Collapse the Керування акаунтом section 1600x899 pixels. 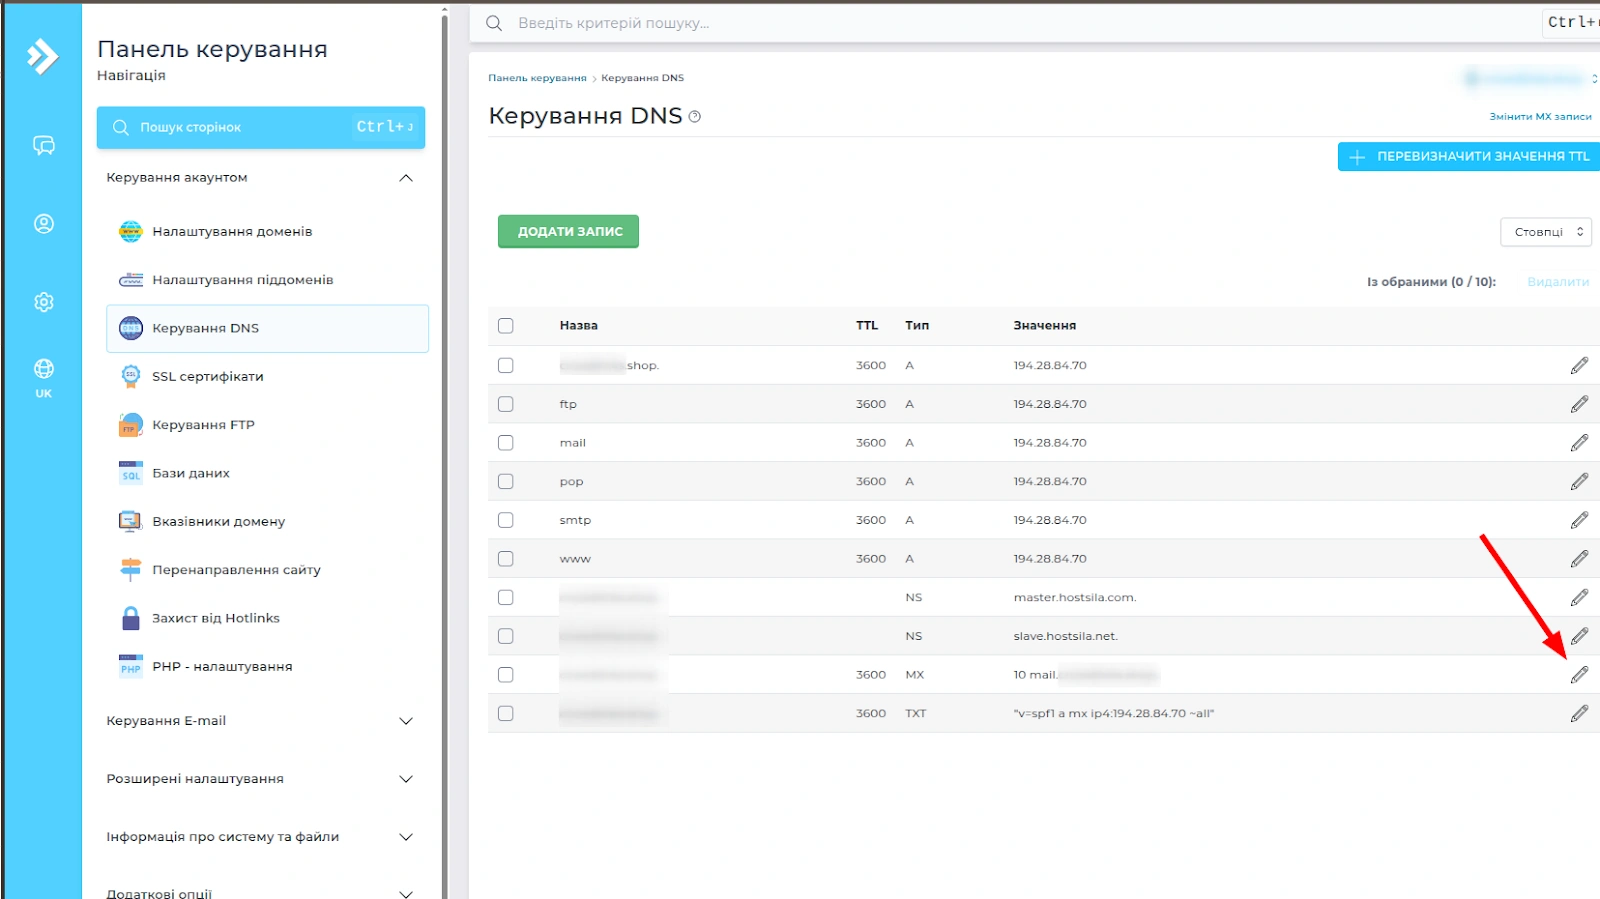click(x=260, y=178)
